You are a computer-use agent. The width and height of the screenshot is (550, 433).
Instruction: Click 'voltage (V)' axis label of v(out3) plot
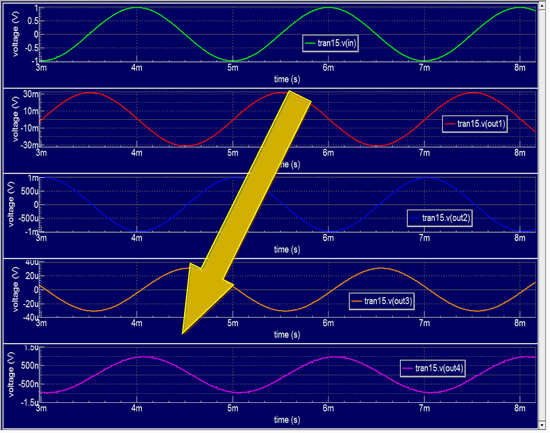pyautogui.click(x=15, y=289)
